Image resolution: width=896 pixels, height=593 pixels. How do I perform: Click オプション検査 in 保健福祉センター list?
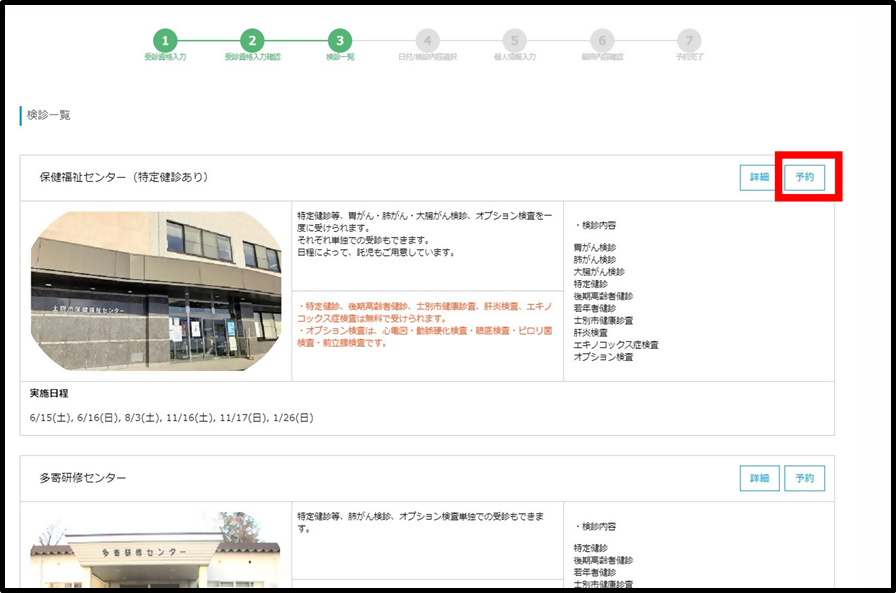coord(603,357)
